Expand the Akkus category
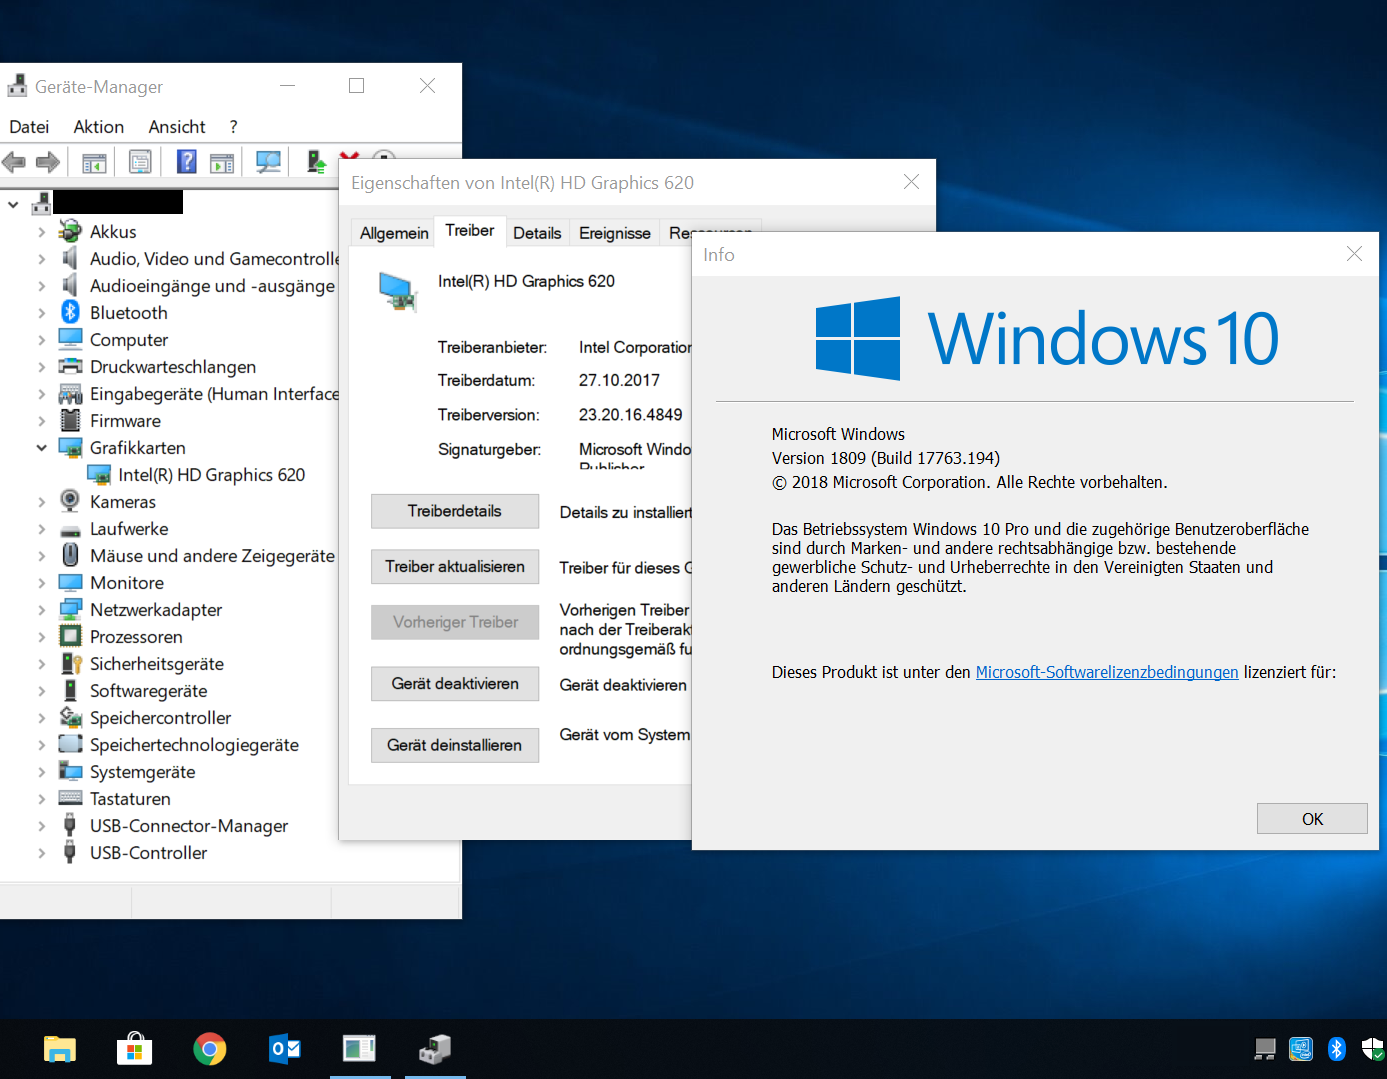 coord(41,232)
